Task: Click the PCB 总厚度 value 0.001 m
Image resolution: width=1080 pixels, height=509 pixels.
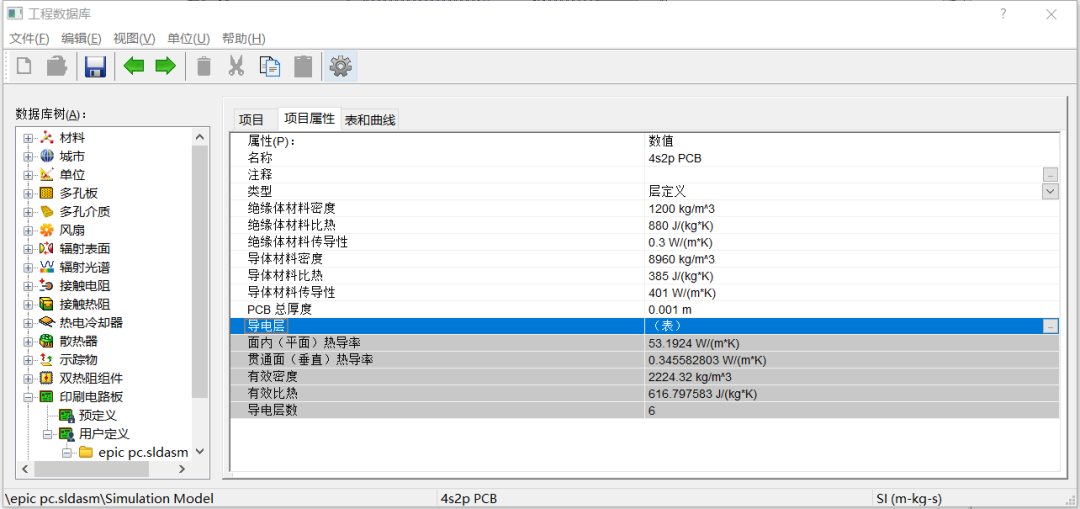Action: 670,310
